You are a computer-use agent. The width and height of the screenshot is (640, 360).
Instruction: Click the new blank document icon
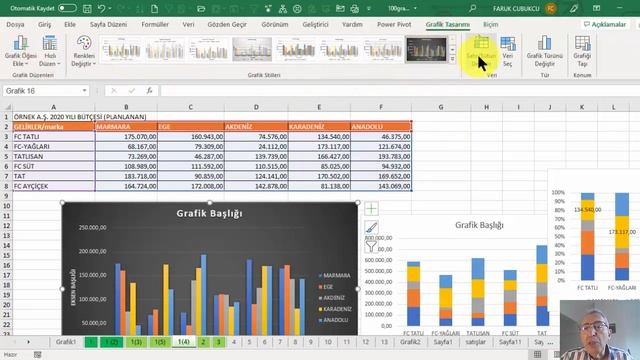tap(154, 8)
